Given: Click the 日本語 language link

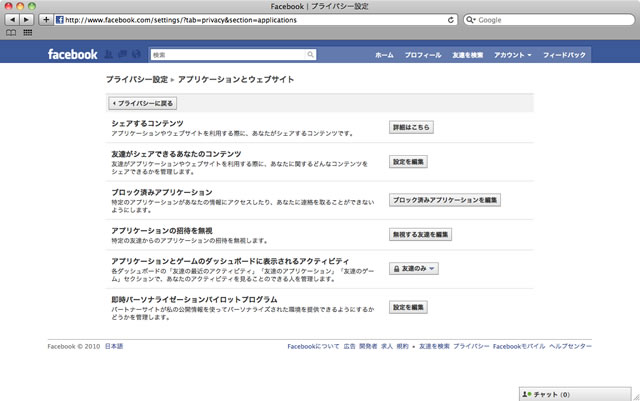Looking at the screenshot, I should pos(114,346).
